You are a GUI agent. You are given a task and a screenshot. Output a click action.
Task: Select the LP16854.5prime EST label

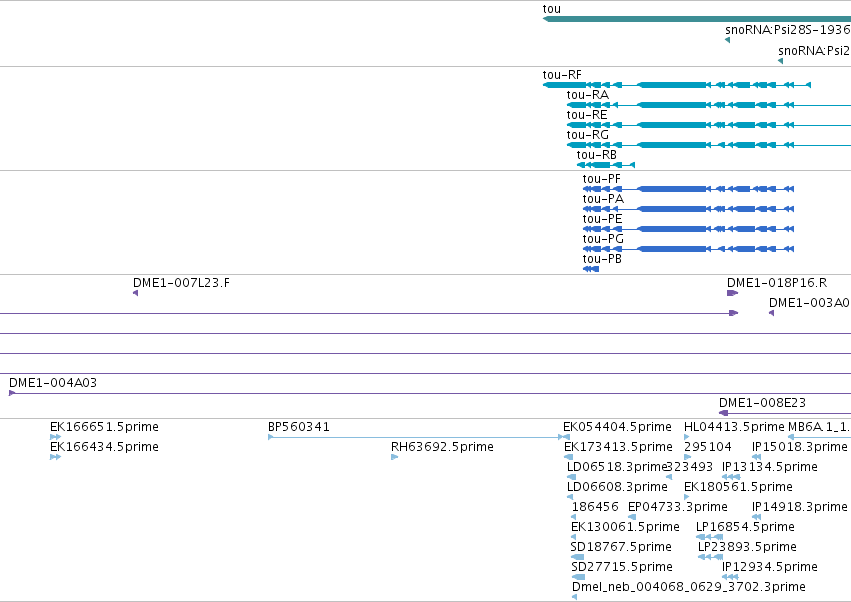click(x=745, y=528)
